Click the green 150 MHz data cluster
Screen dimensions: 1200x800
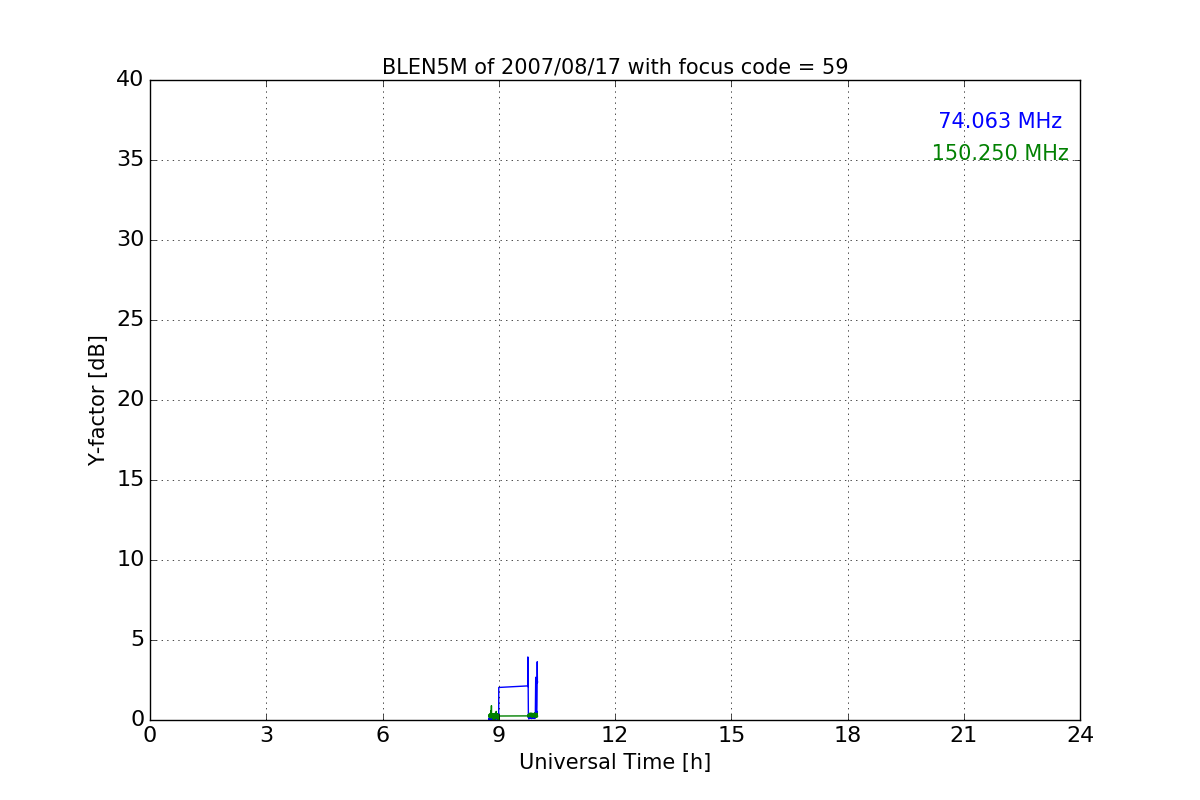pyautogui.click(x=493, y=715)
